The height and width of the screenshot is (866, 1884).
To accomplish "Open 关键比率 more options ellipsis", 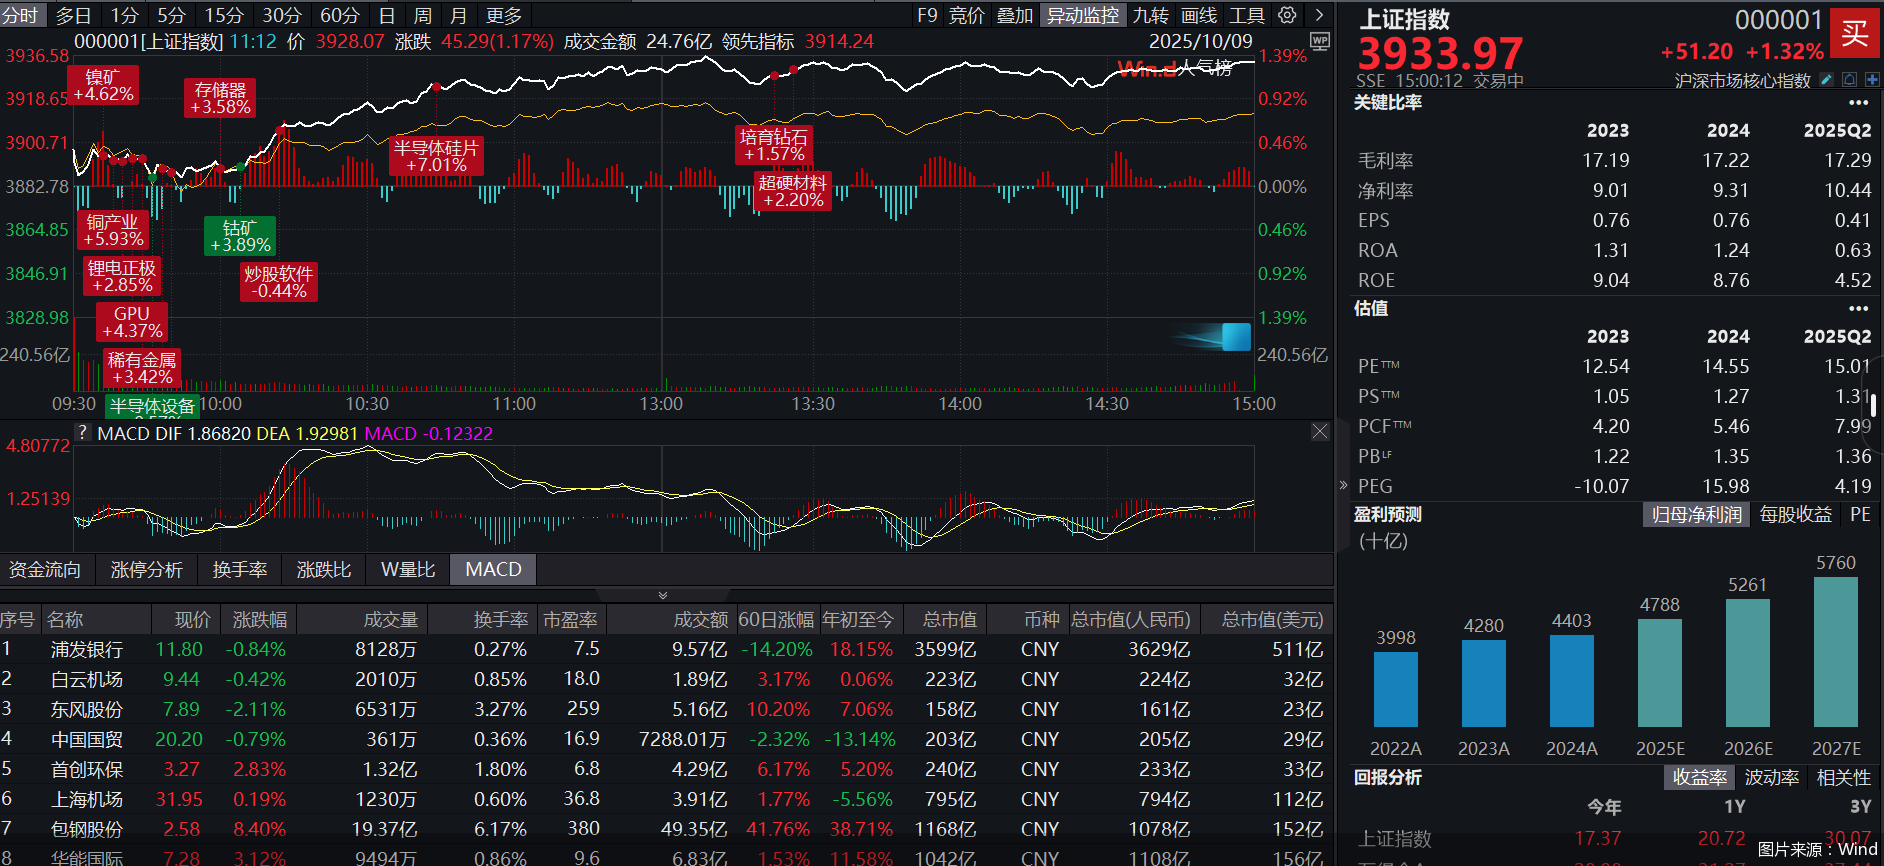I will click(x=1858, y=103).
